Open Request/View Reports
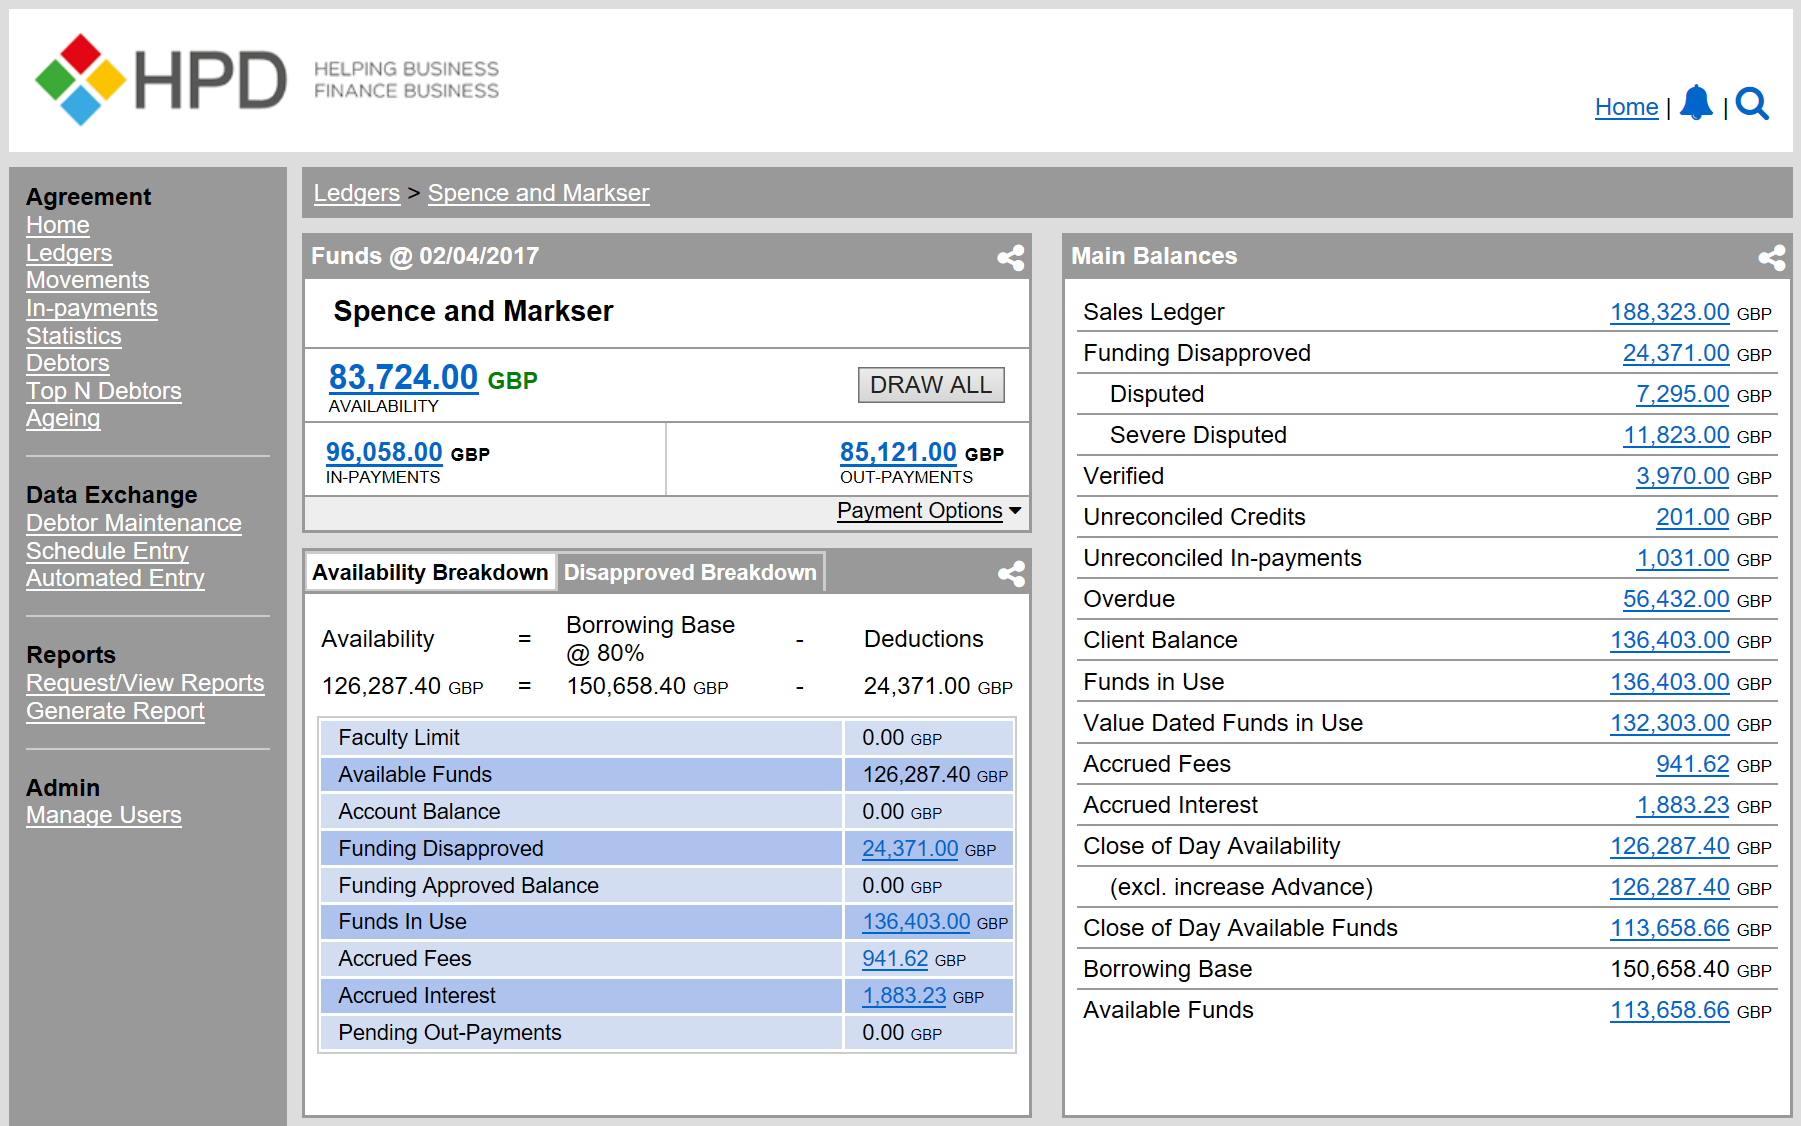This screenshot has width=1801, height=1126. coord(145,683)
